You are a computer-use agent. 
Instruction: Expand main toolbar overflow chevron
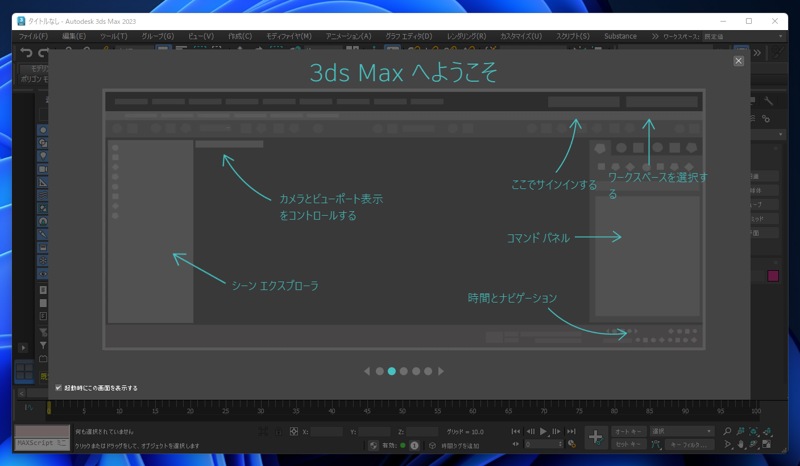[x=757, y=53]
